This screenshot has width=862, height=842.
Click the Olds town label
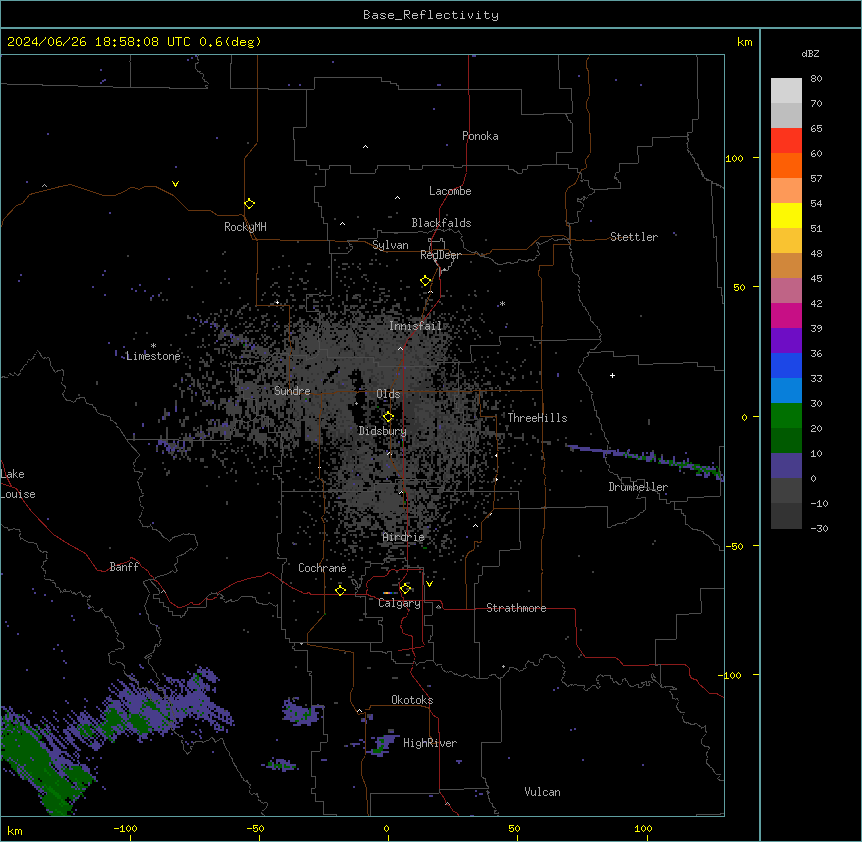(388, 394)
